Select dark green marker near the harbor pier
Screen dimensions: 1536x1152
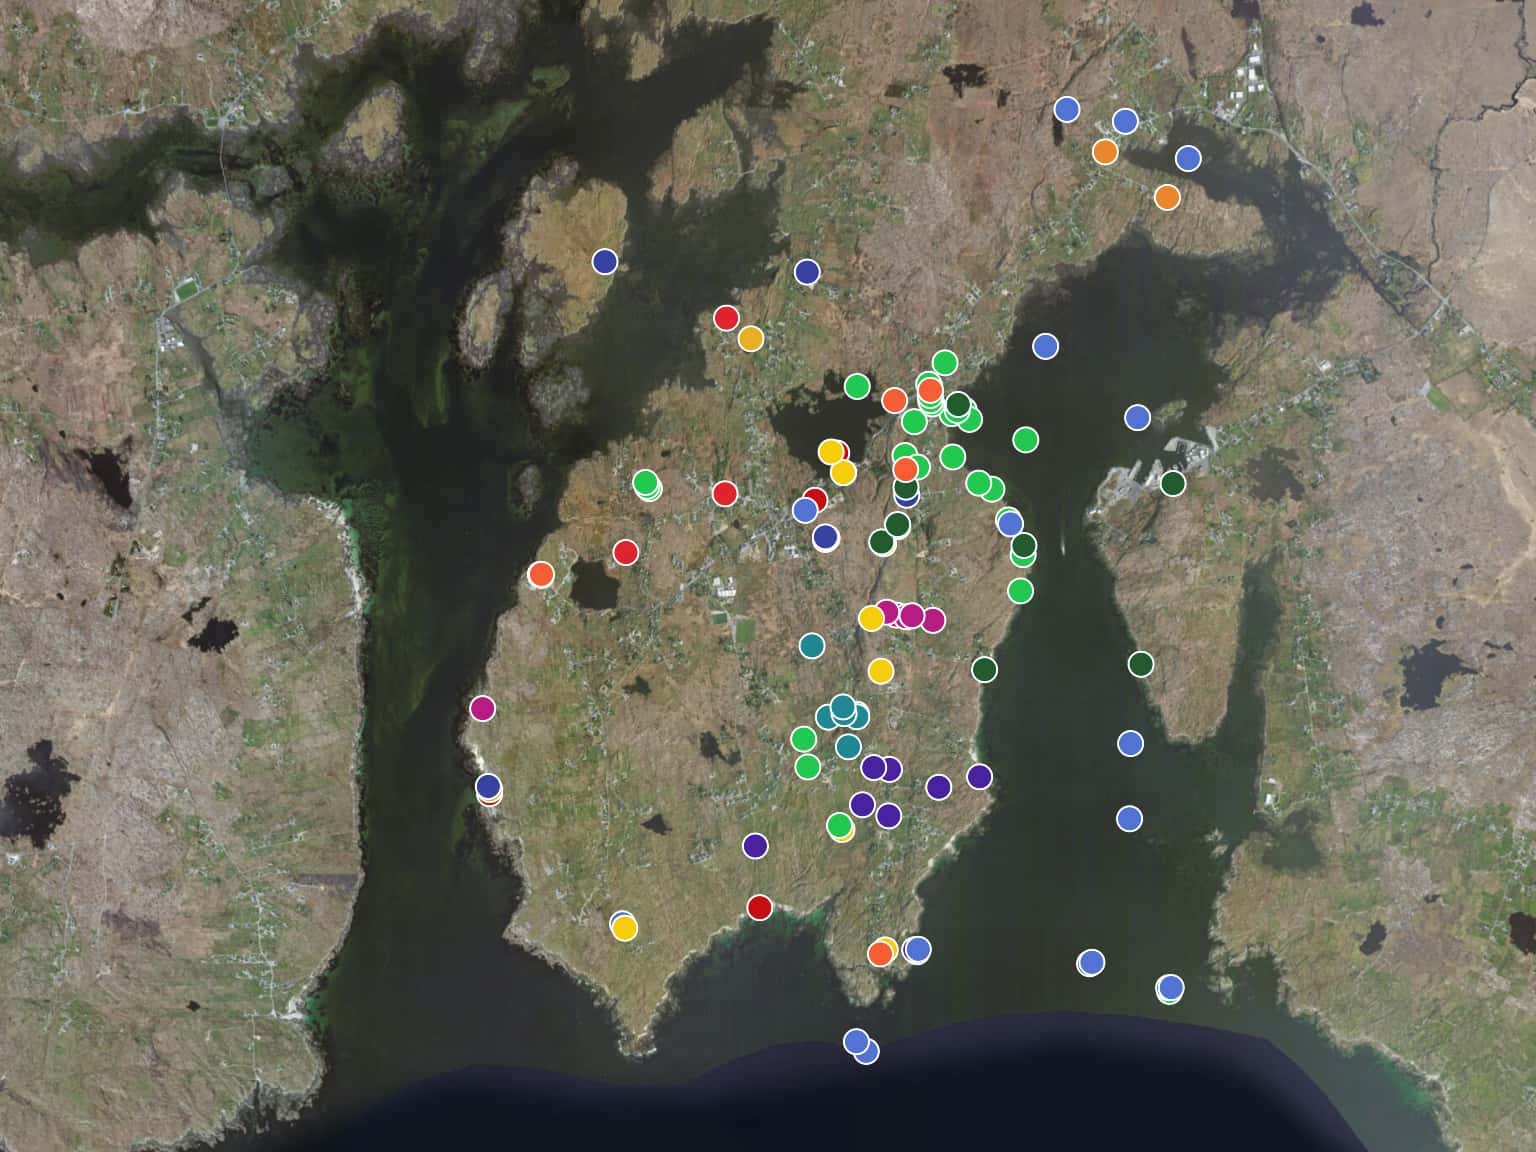click(1172, 483)
